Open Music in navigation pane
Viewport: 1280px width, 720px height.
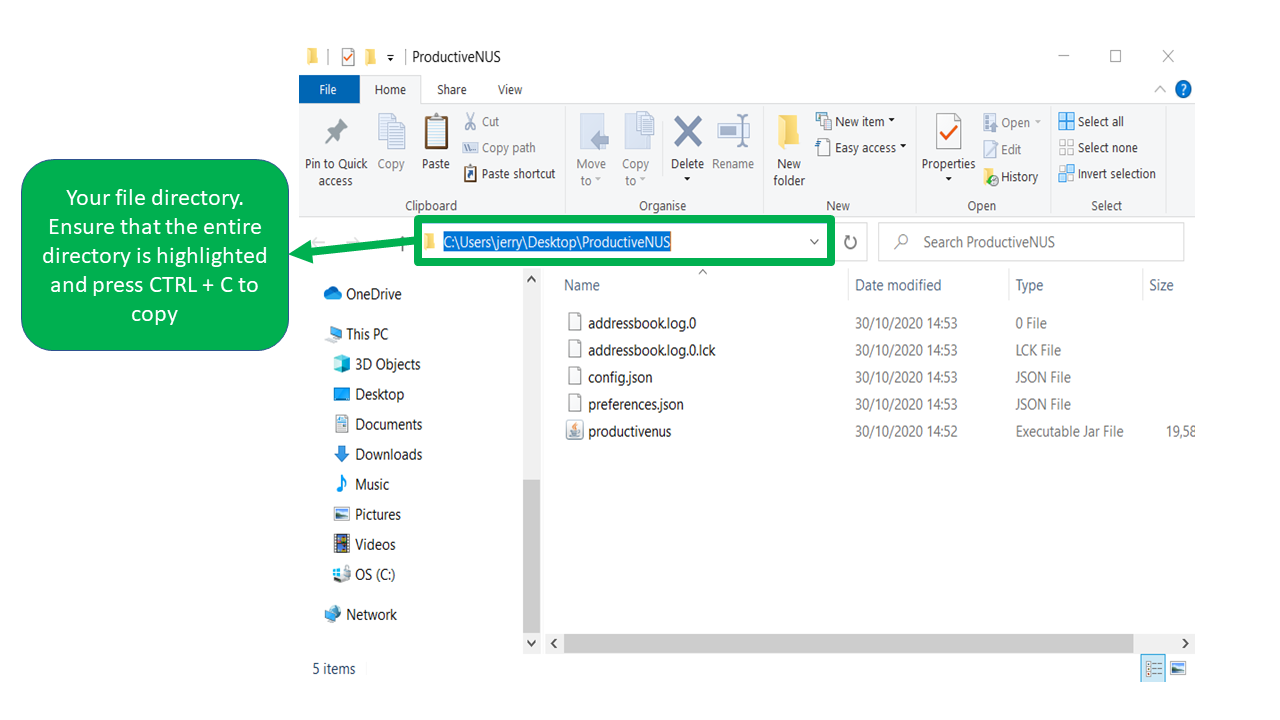point(362,484)
